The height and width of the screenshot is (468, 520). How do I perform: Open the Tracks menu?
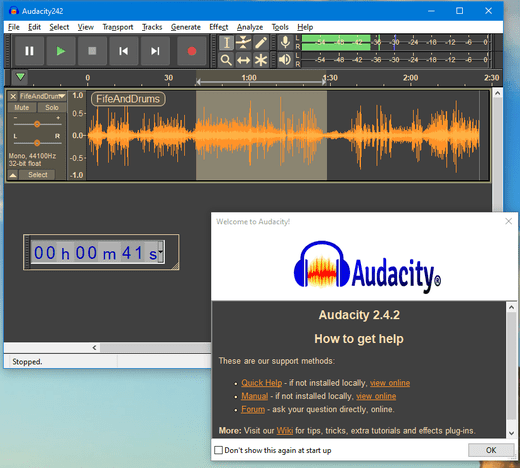pyautogui.click(x=152, y=27)
